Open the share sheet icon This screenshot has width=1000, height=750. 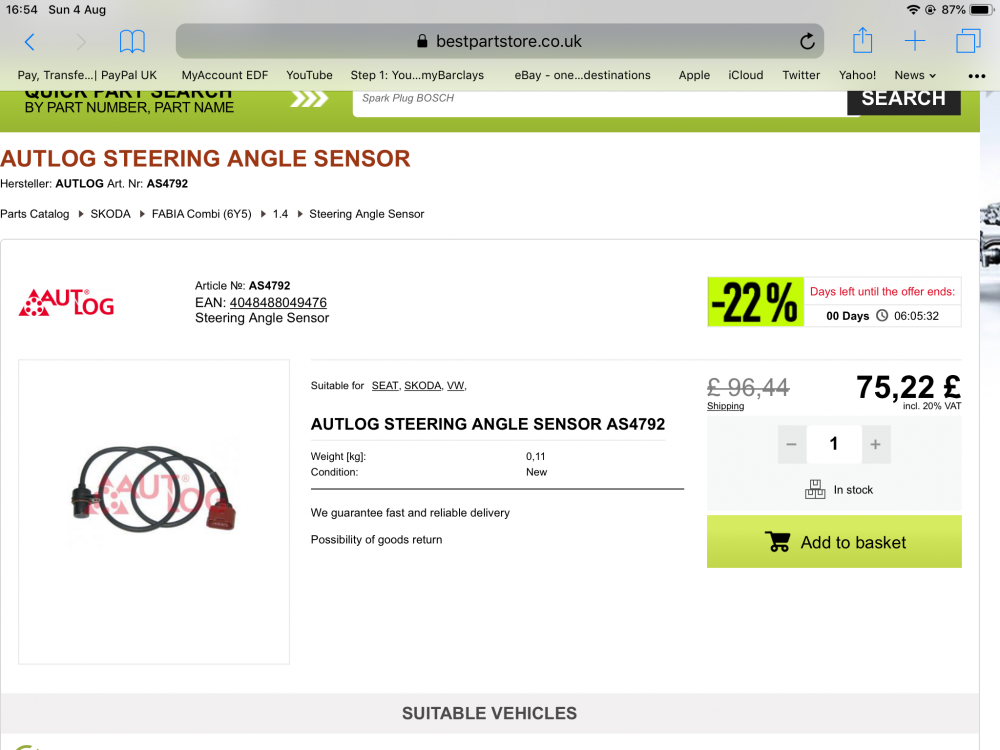(862, 41)
